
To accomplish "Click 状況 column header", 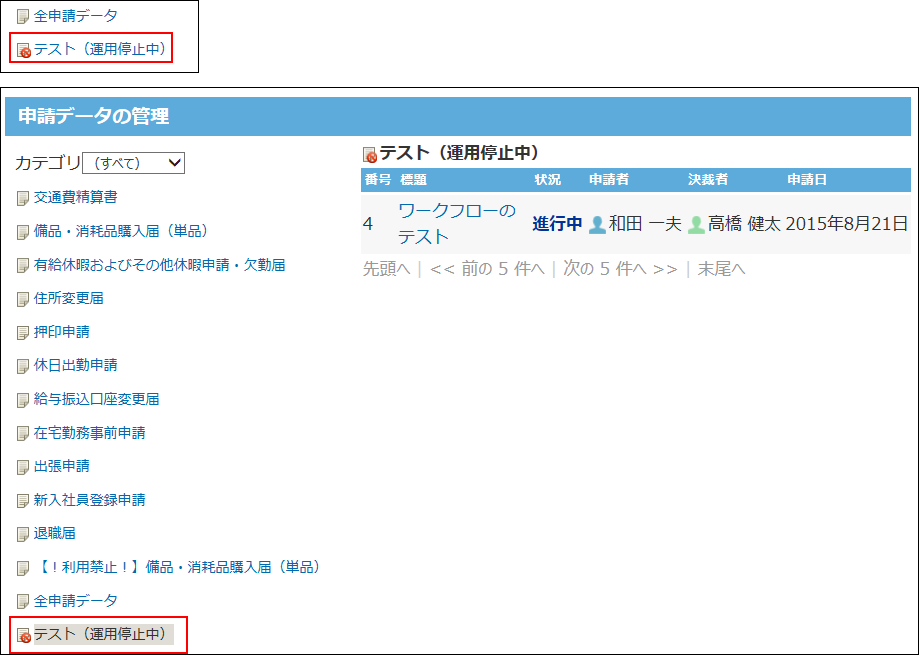I will click(x=547, y=179).
